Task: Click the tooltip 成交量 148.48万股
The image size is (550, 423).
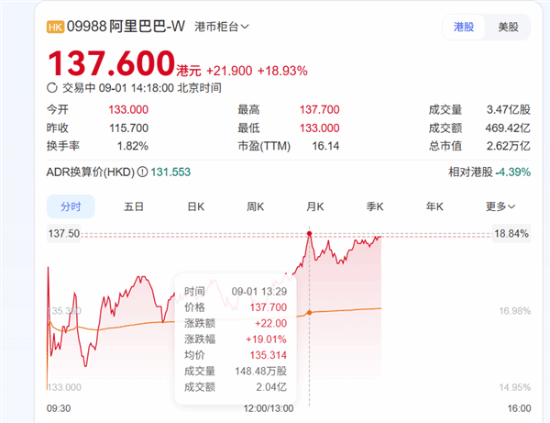Action: [x=261, y=371]
